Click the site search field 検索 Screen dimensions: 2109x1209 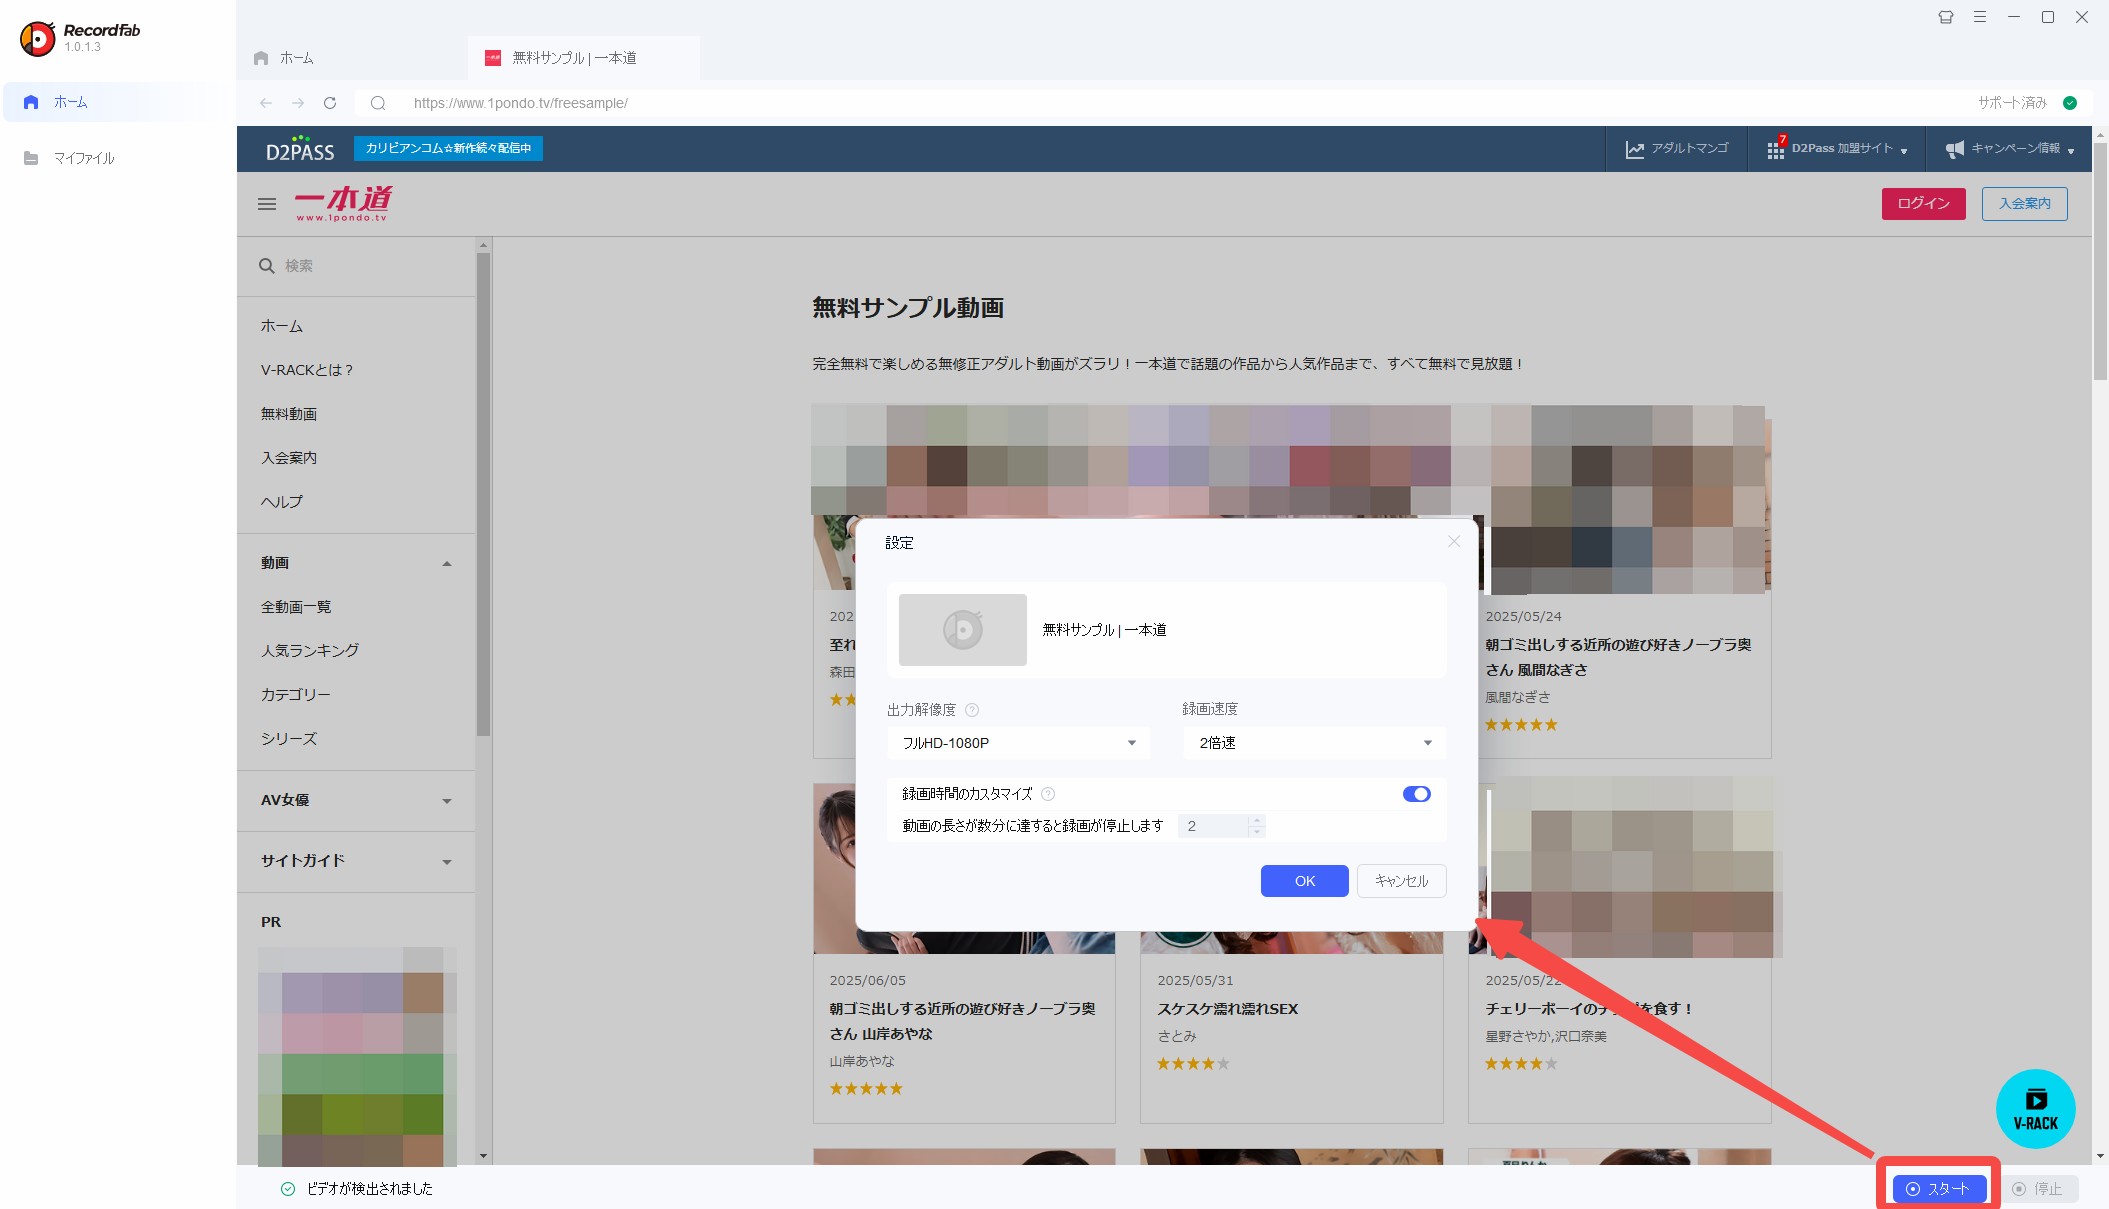pos(356,266)
